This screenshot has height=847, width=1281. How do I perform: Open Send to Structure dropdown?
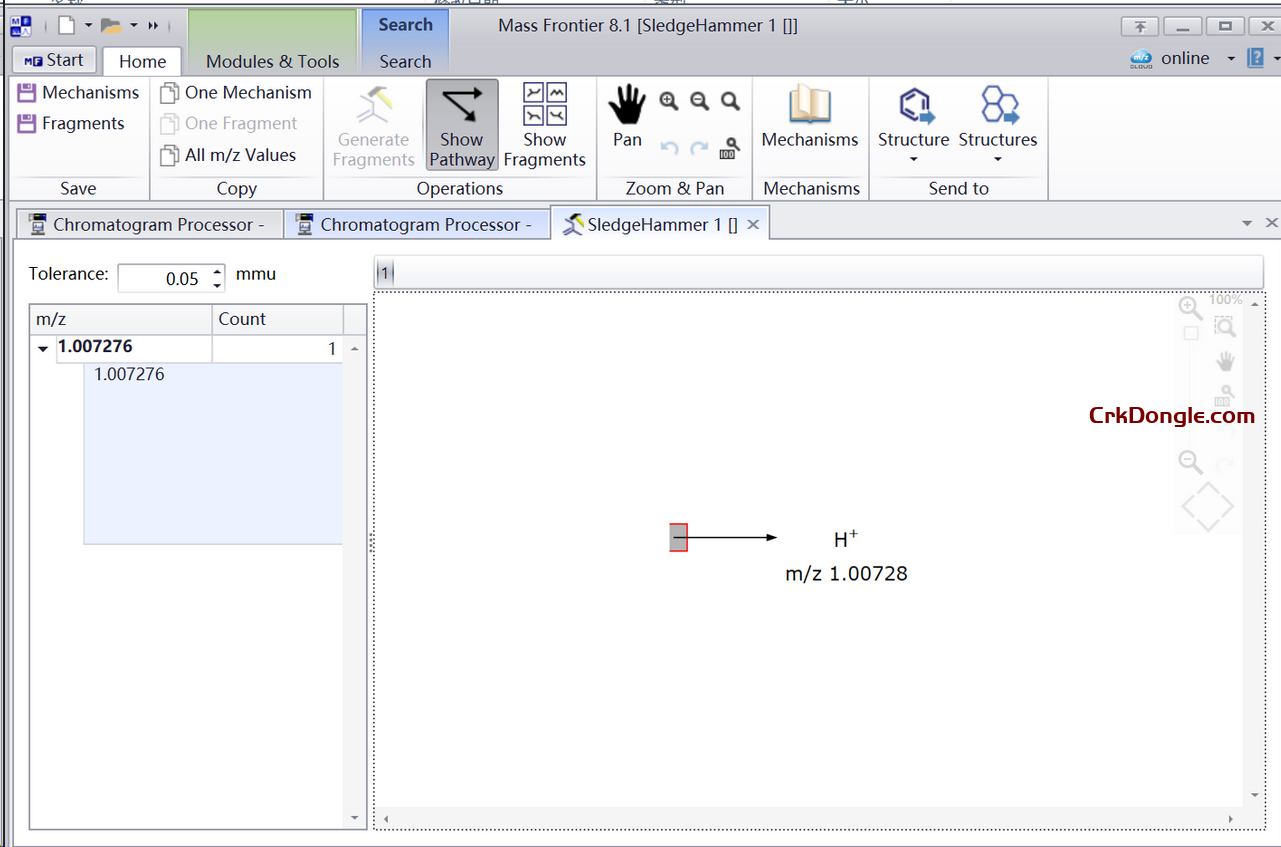[913, 159]
